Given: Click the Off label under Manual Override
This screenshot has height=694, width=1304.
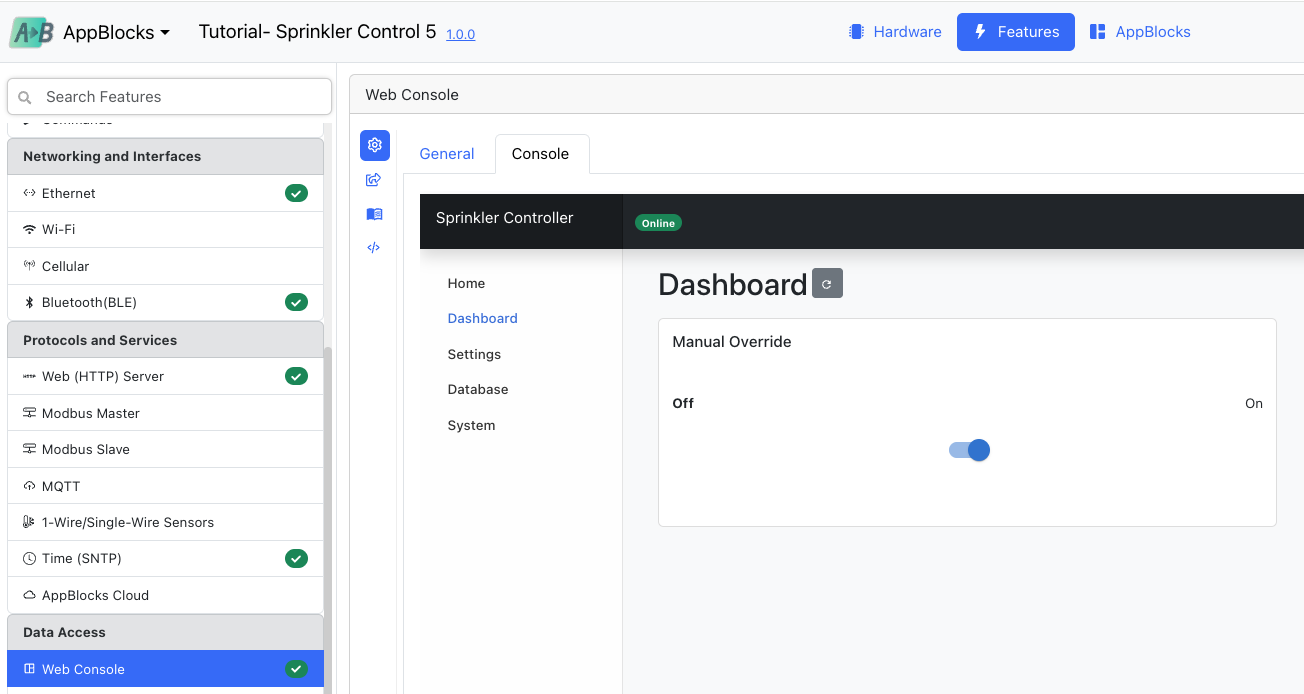Looking at the screenshot, I should 683,404.
